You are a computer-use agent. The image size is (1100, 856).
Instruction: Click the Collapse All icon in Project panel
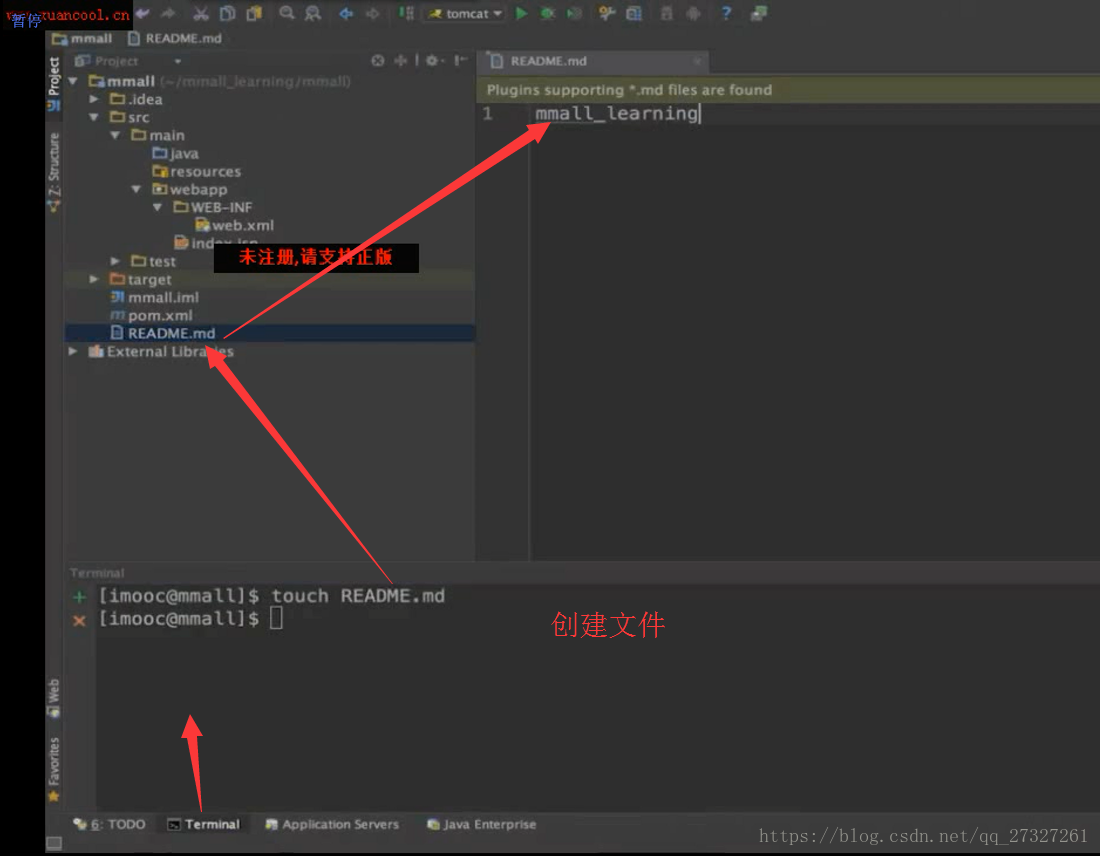[x=401, y=60]
